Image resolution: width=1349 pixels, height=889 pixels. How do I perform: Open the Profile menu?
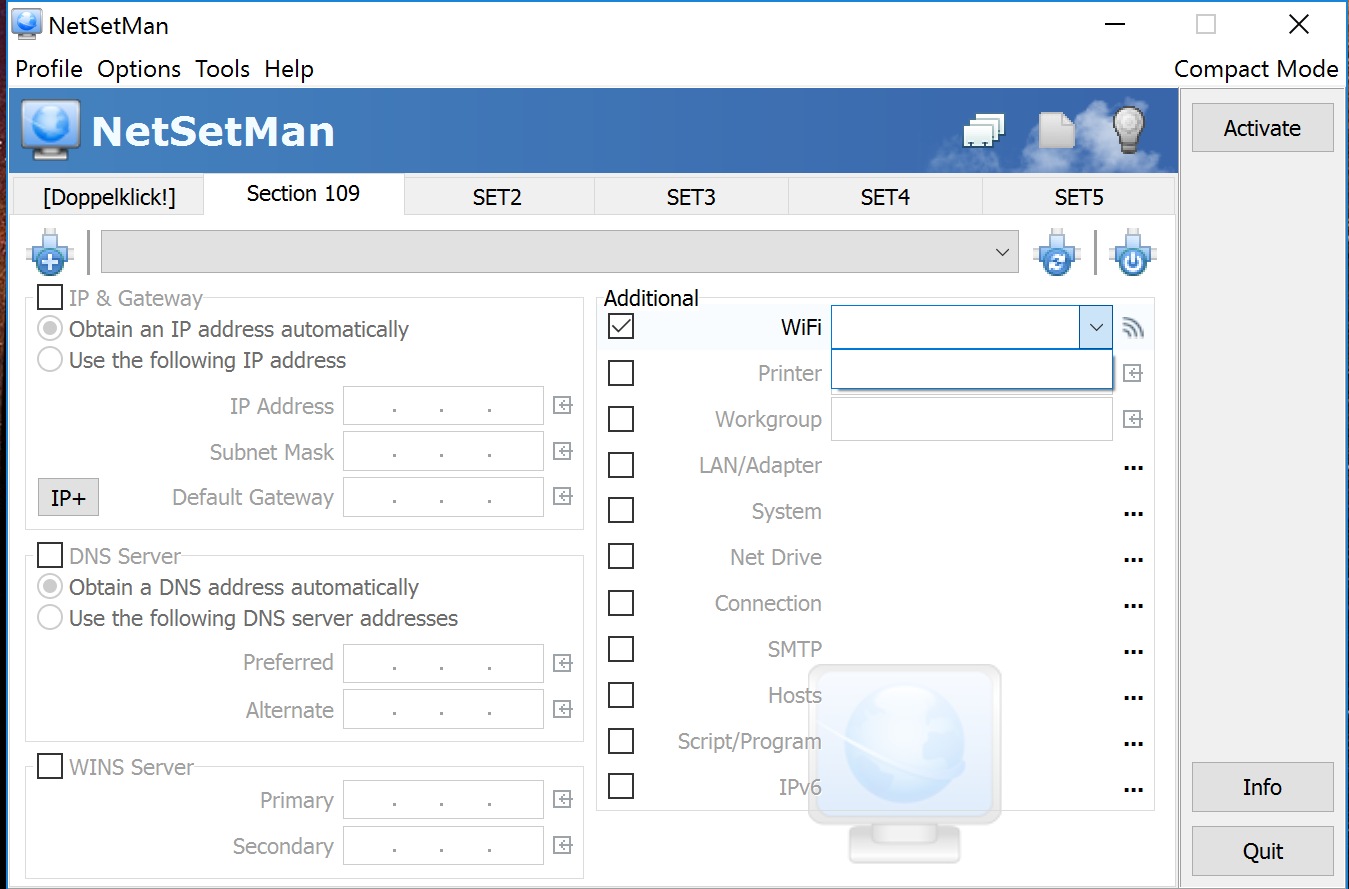(49, 69)
